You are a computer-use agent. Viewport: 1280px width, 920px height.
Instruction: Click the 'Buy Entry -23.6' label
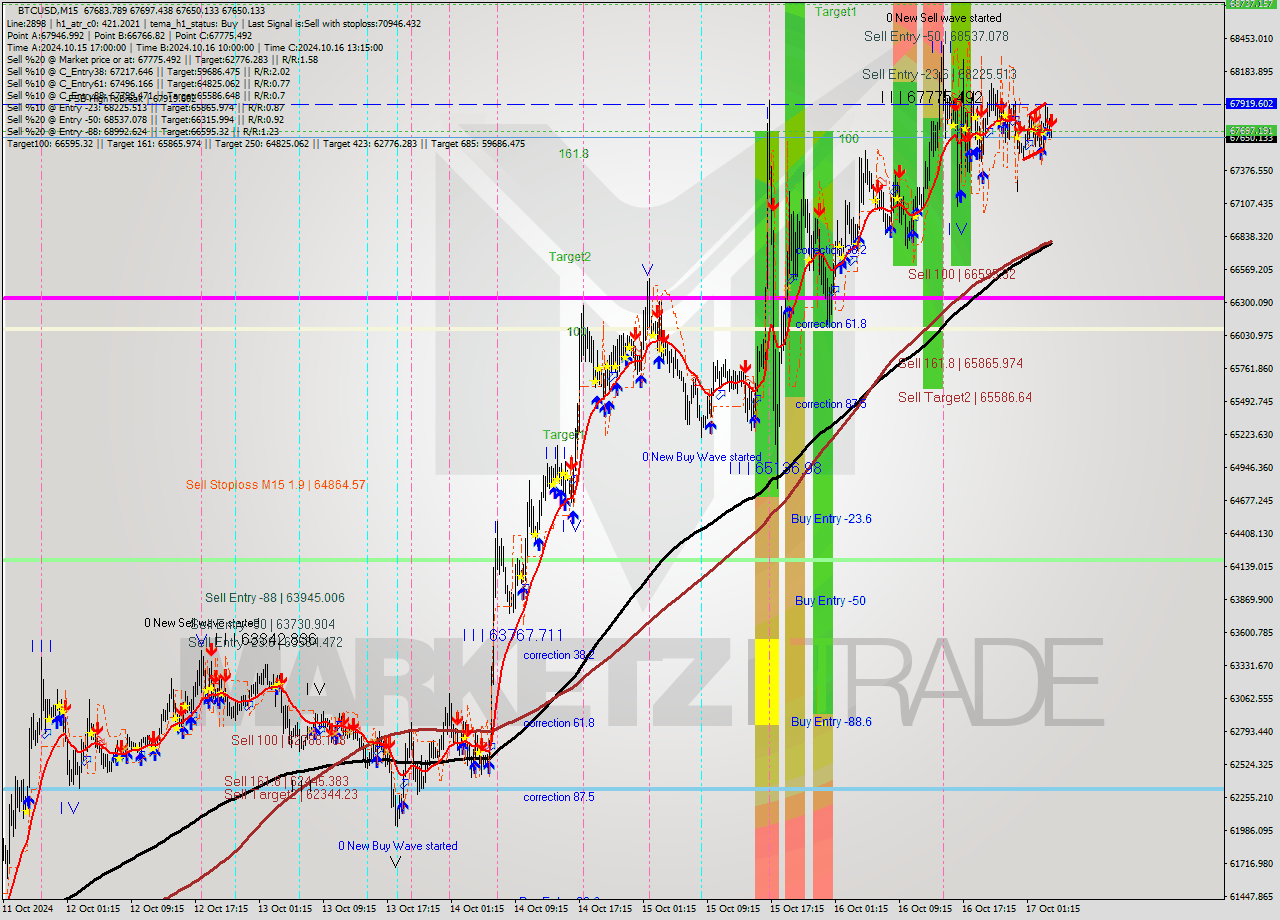[831, 519]
